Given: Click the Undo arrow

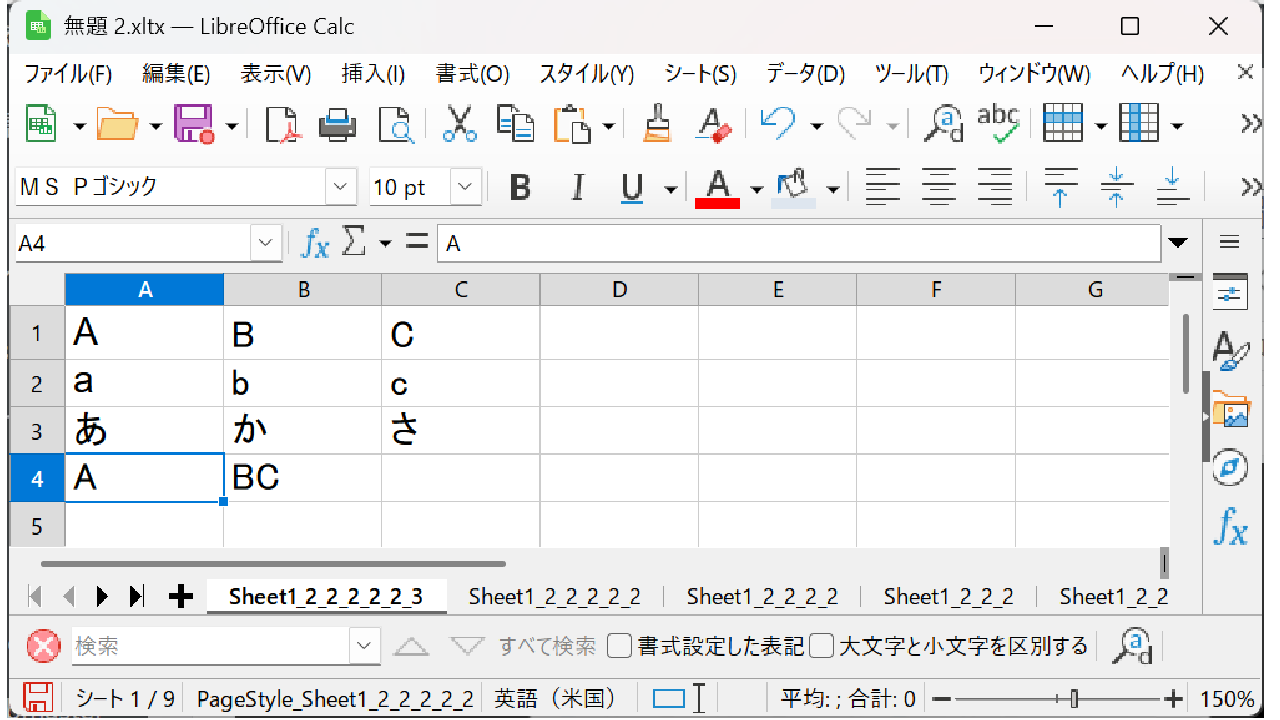Looking at the screenshot, I should click(x=778, y=124).
